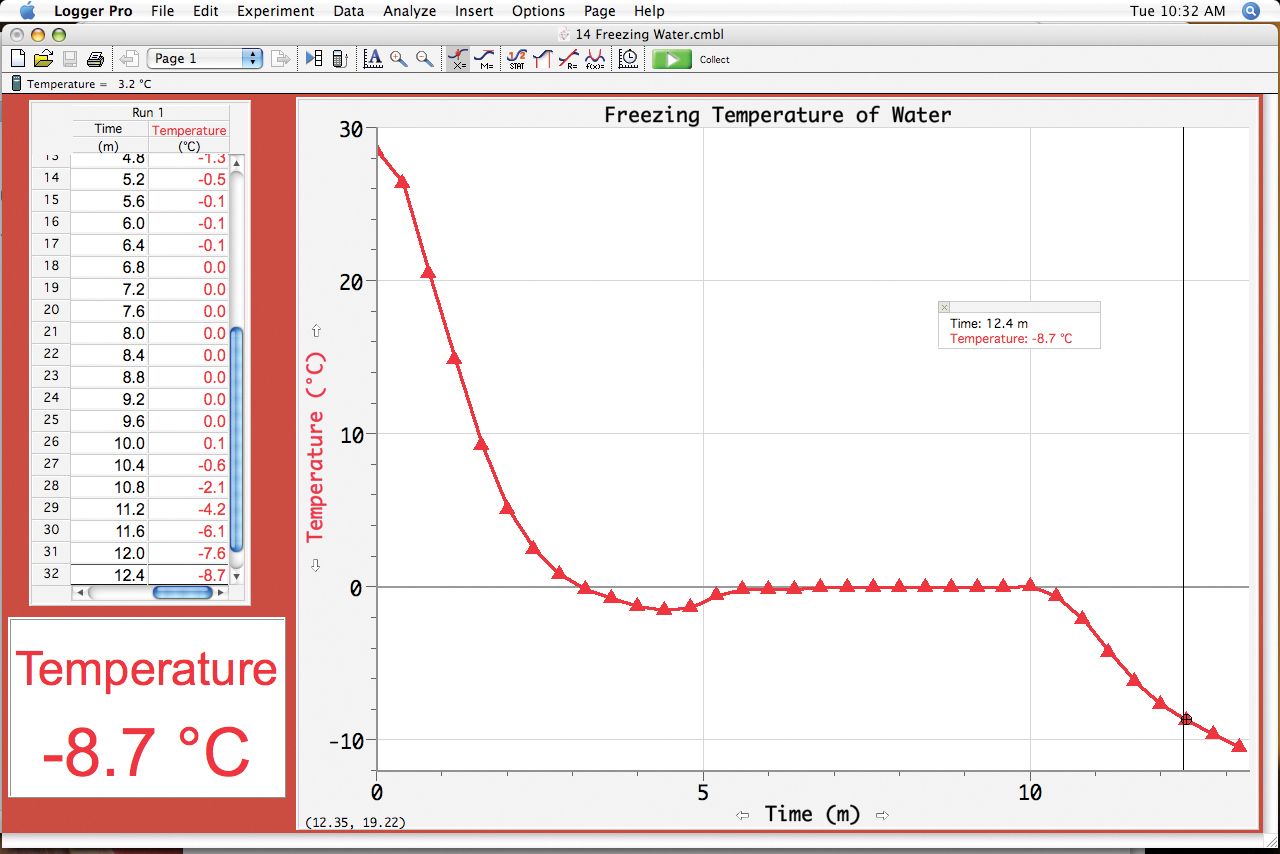Open the Page 1 dropdown selector
This screenshot has height=854, width=1280.
tap(204, 58)
